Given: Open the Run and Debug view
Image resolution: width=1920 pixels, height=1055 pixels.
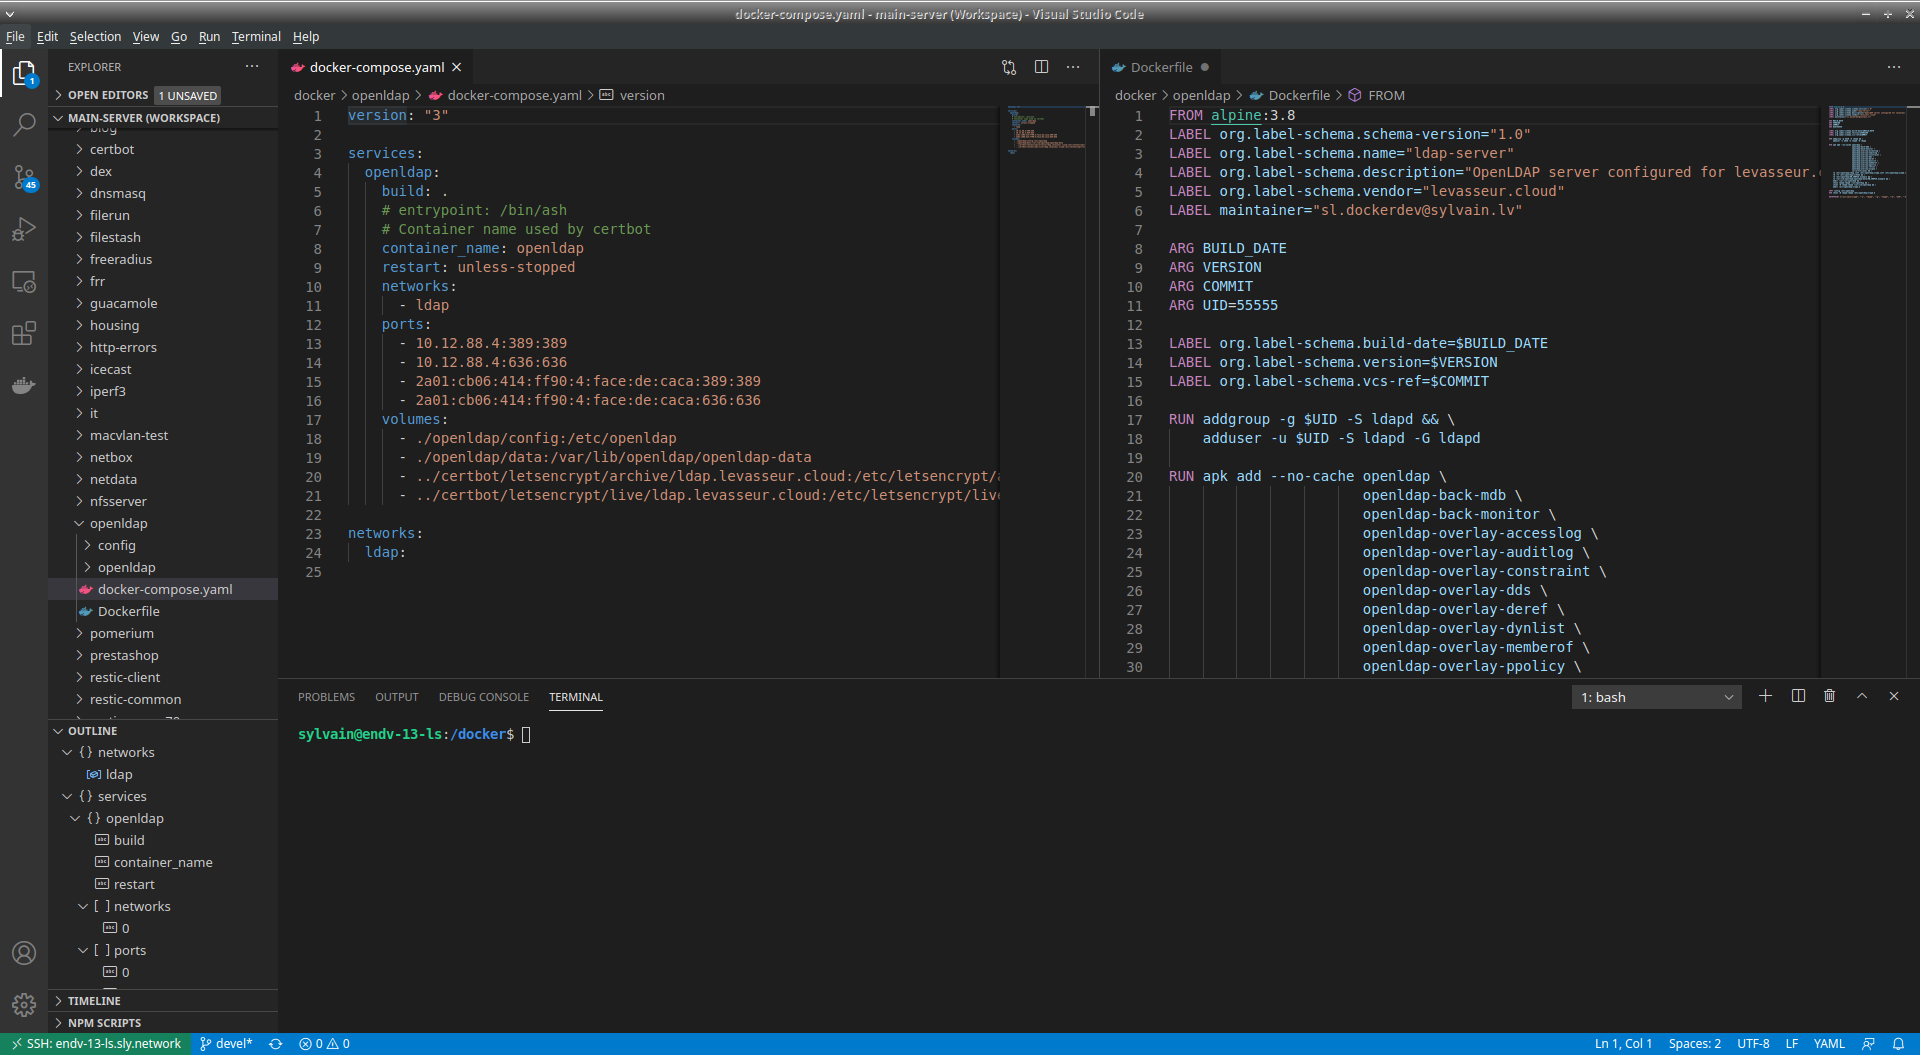Looking at the screenshot, I should point(24,230).
